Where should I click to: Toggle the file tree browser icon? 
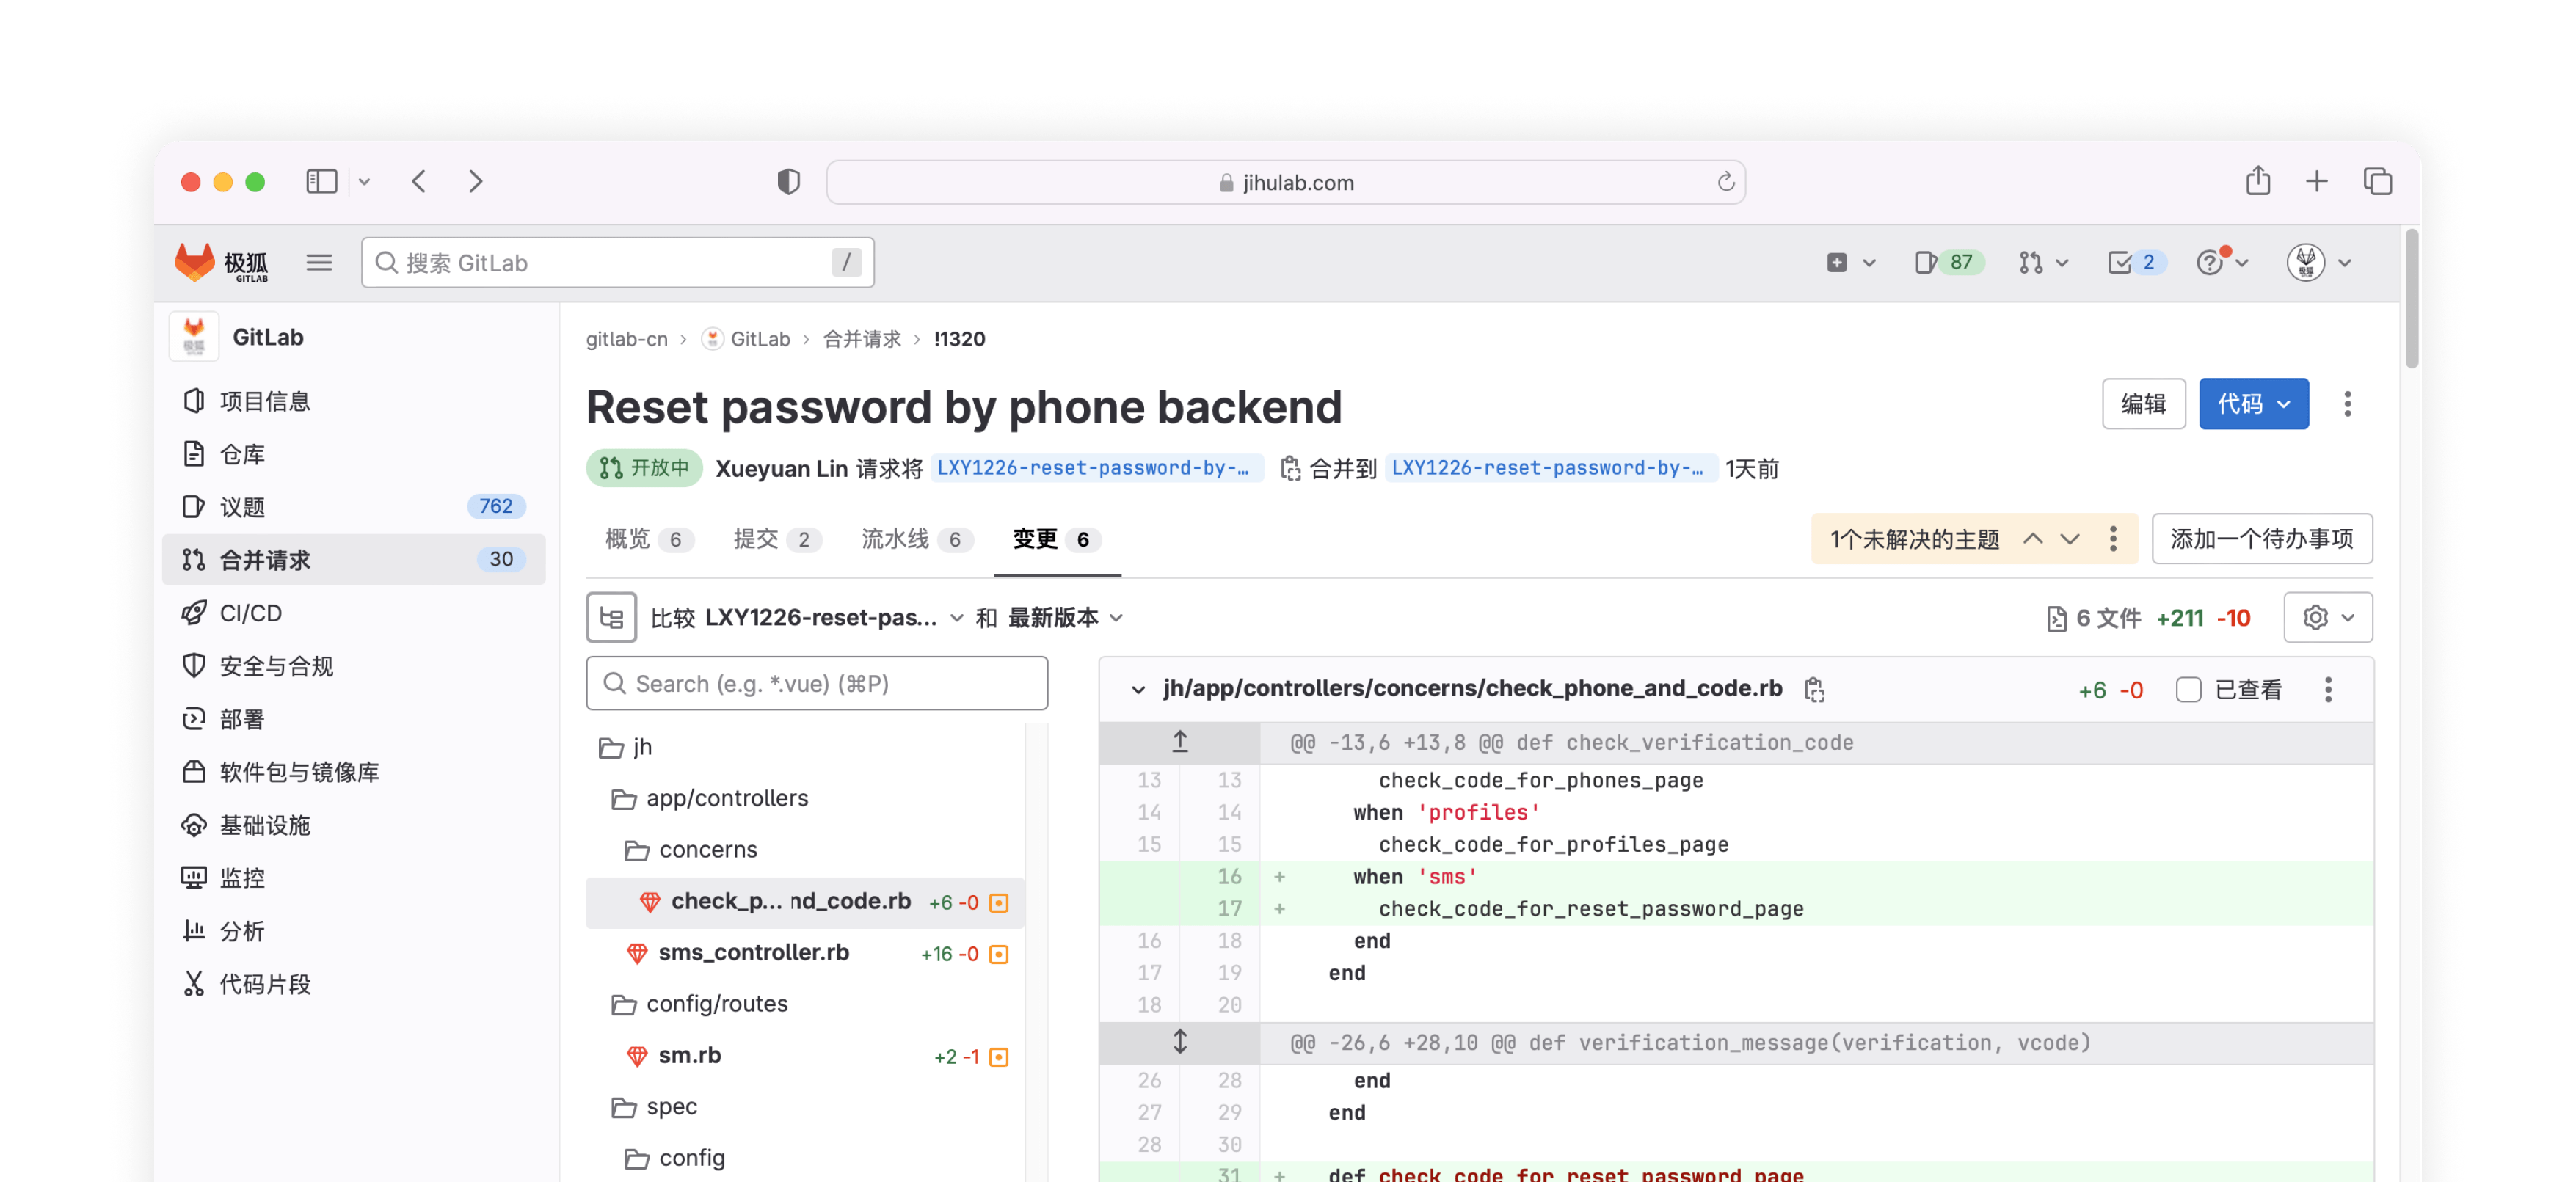(x=611, y=618)
